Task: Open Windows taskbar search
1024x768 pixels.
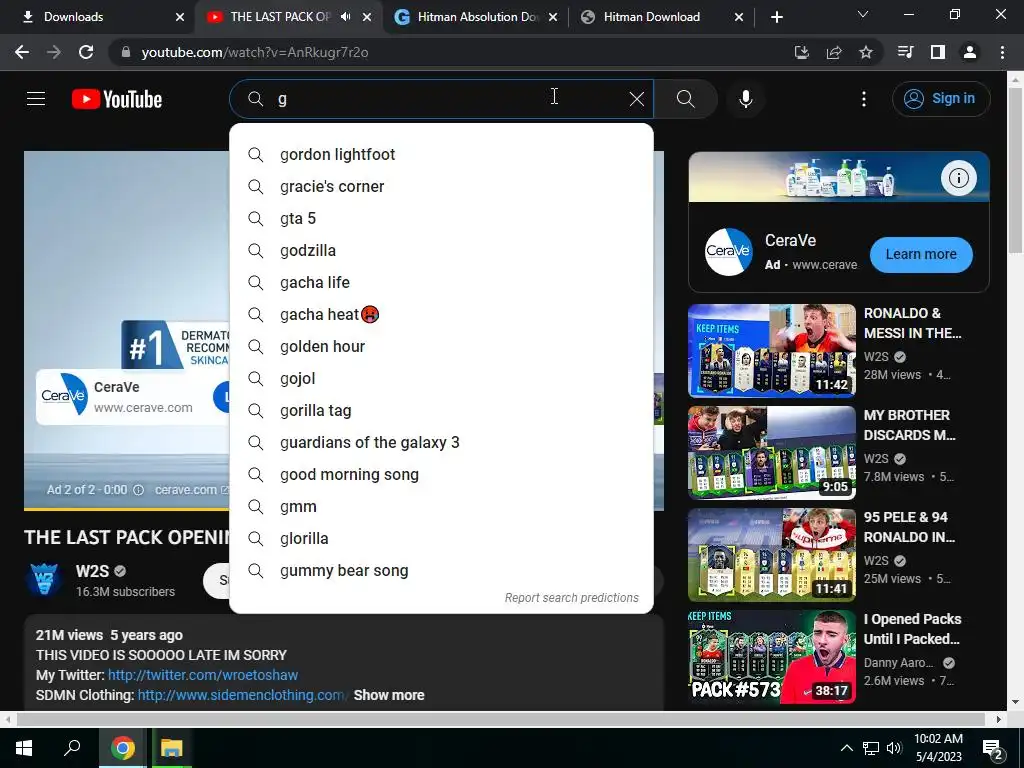Action: pos(72,748)
